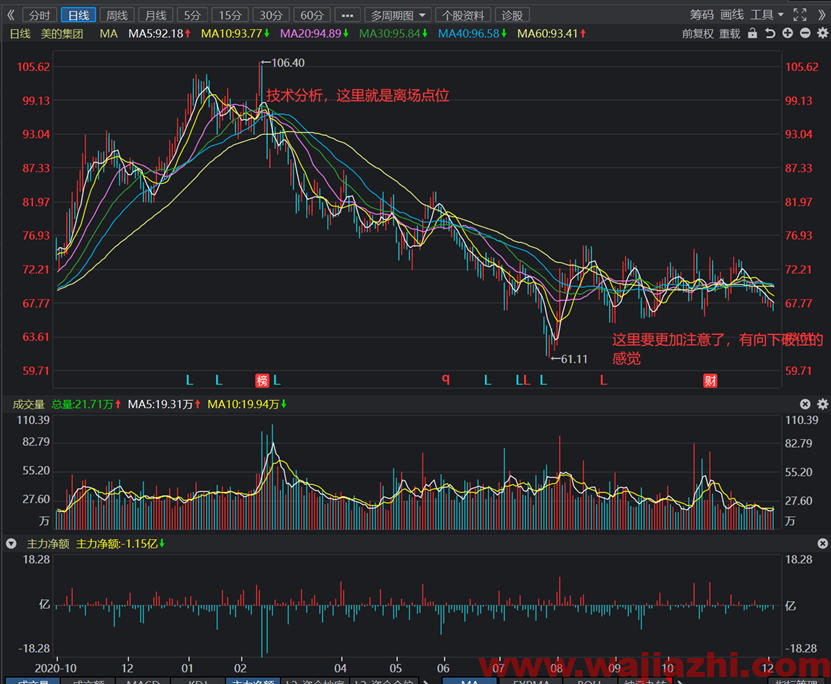Click the red q marker near June
Image resolution: width=831 pixels, height=684 pixels.
pos(446,379)
